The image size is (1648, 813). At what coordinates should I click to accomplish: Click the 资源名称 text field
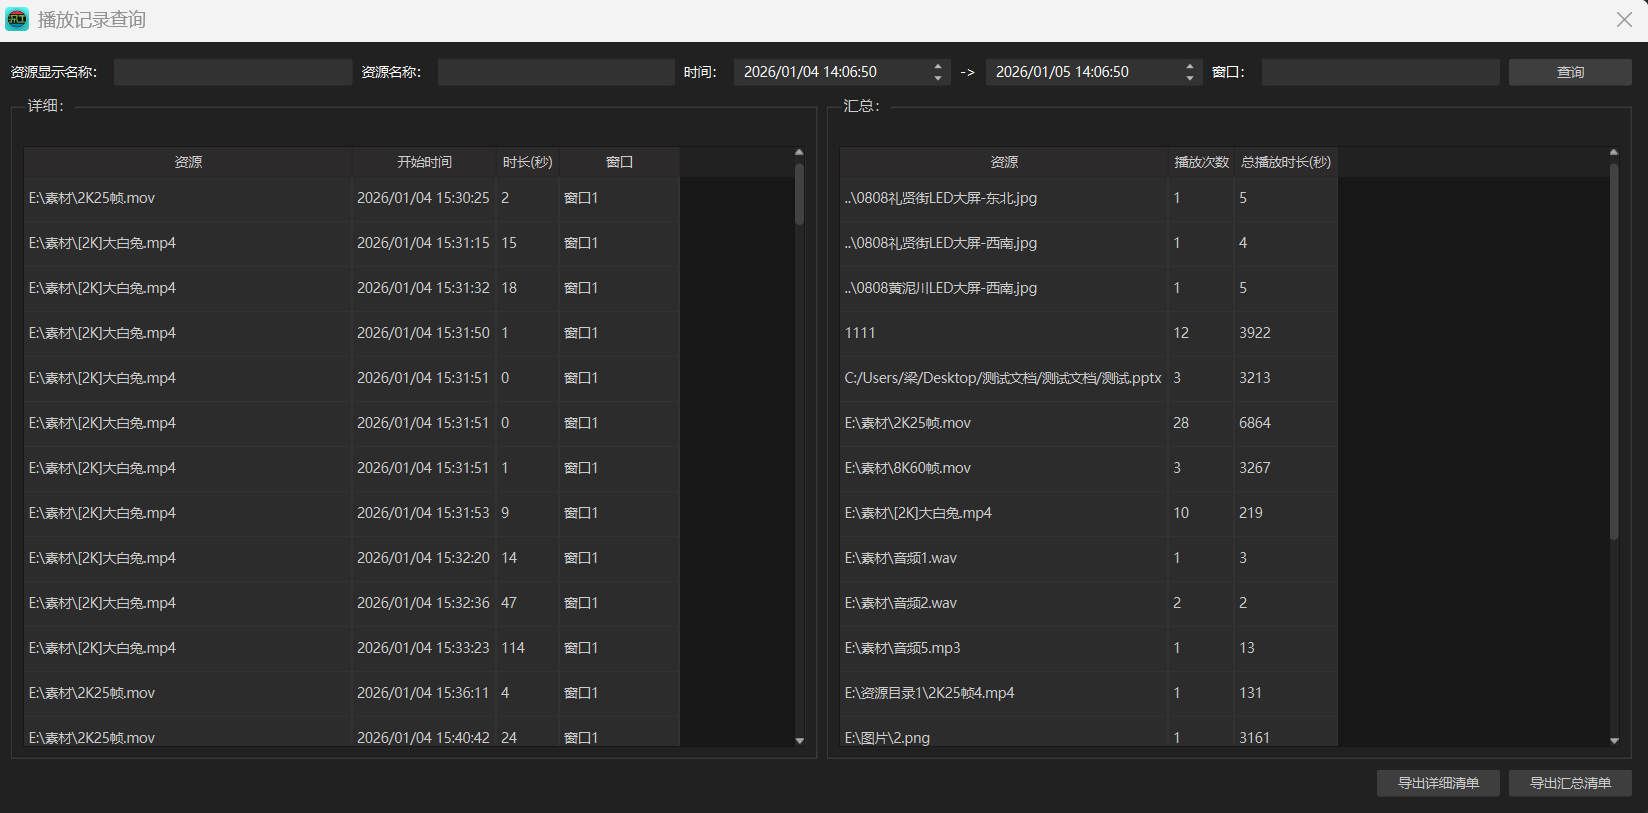[x=555, y=72]
